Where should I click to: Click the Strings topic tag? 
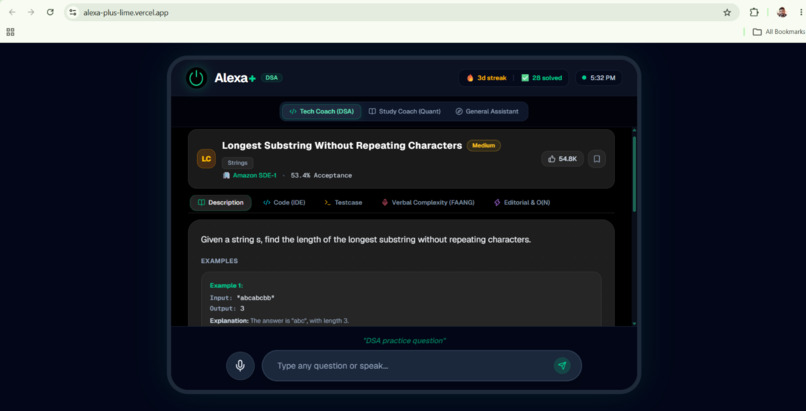pyautogui.click(x=237, y=163)
